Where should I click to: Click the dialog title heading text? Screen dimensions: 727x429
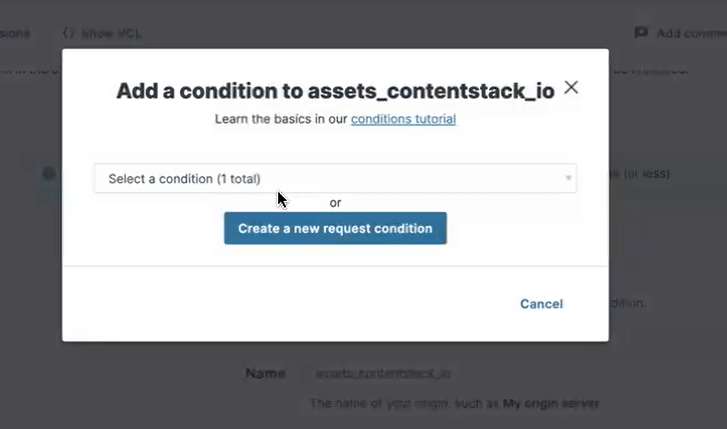(335, 91)
